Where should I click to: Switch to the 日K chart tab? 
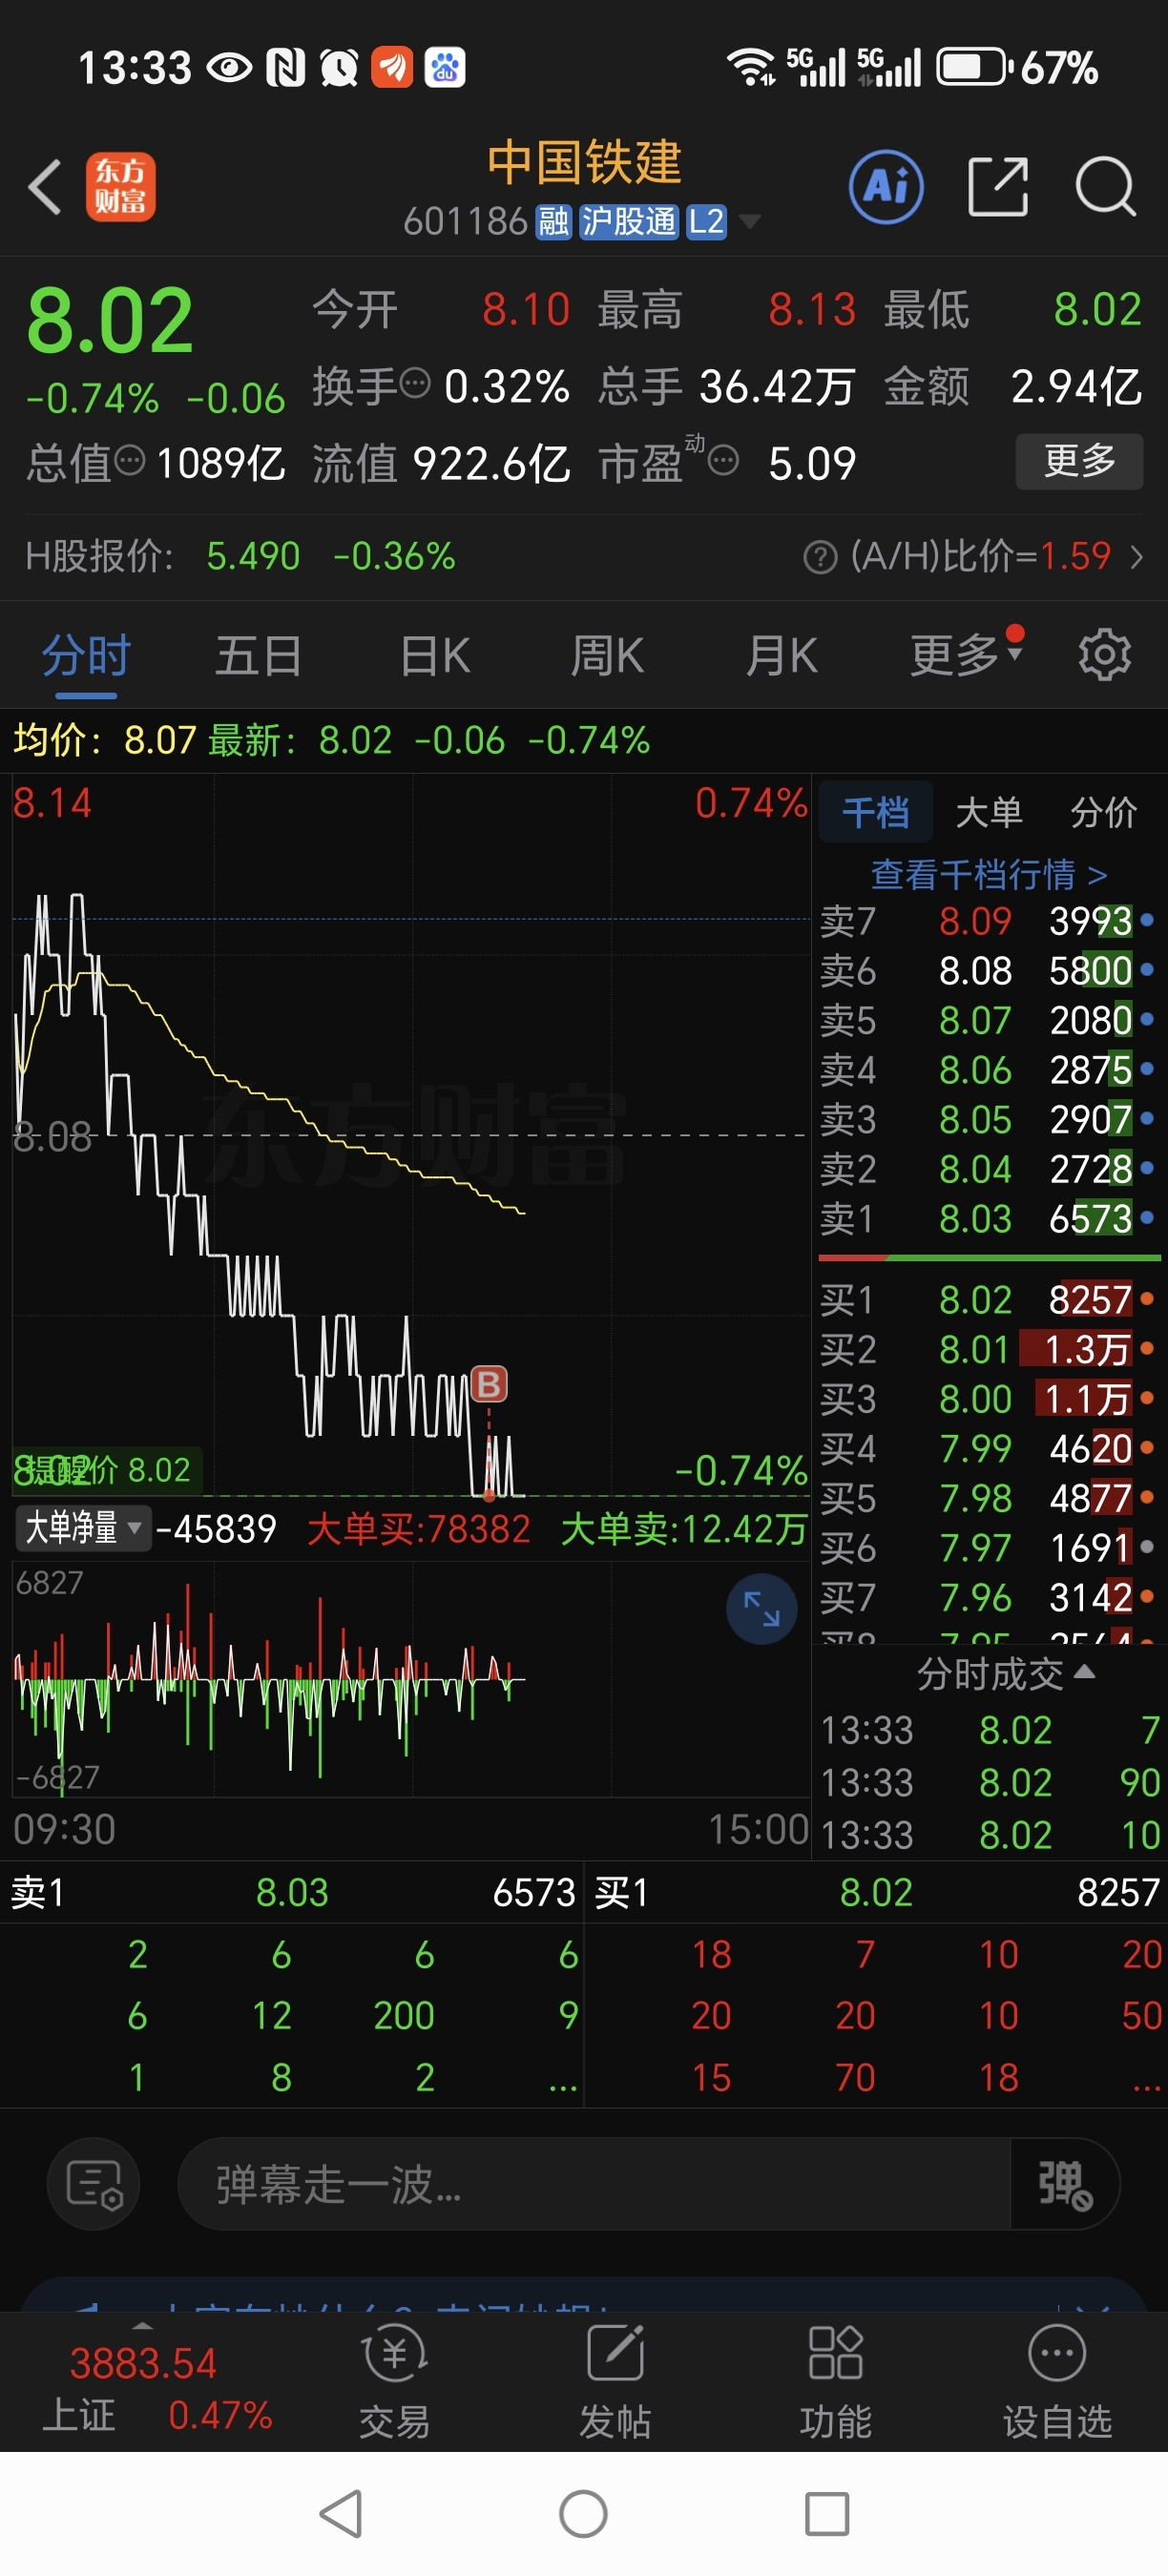(x=434, y=656)
